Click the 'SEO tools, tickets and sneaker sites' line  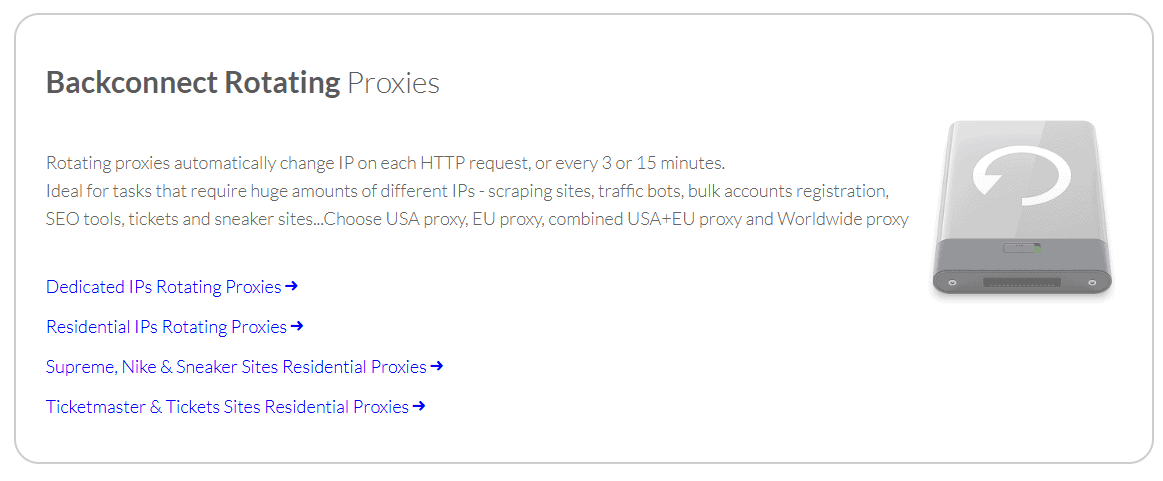(x=477, y=220)
